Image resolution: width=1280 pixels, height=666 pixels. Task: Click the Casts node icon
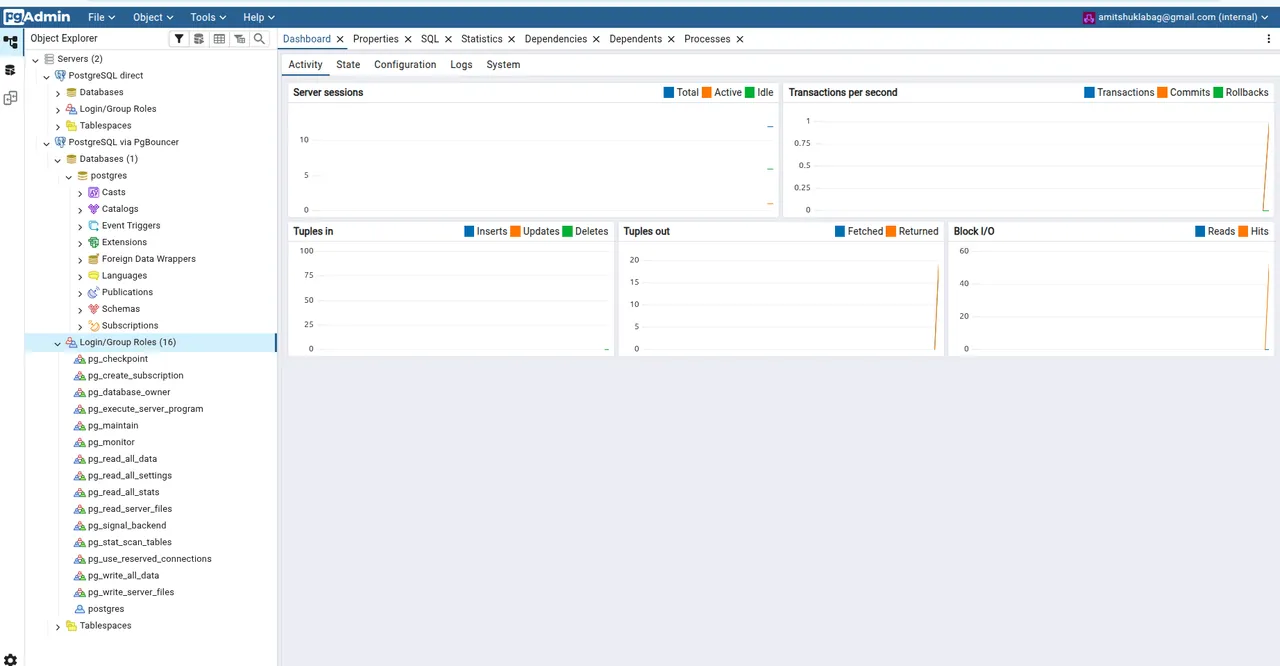point(94,192)
